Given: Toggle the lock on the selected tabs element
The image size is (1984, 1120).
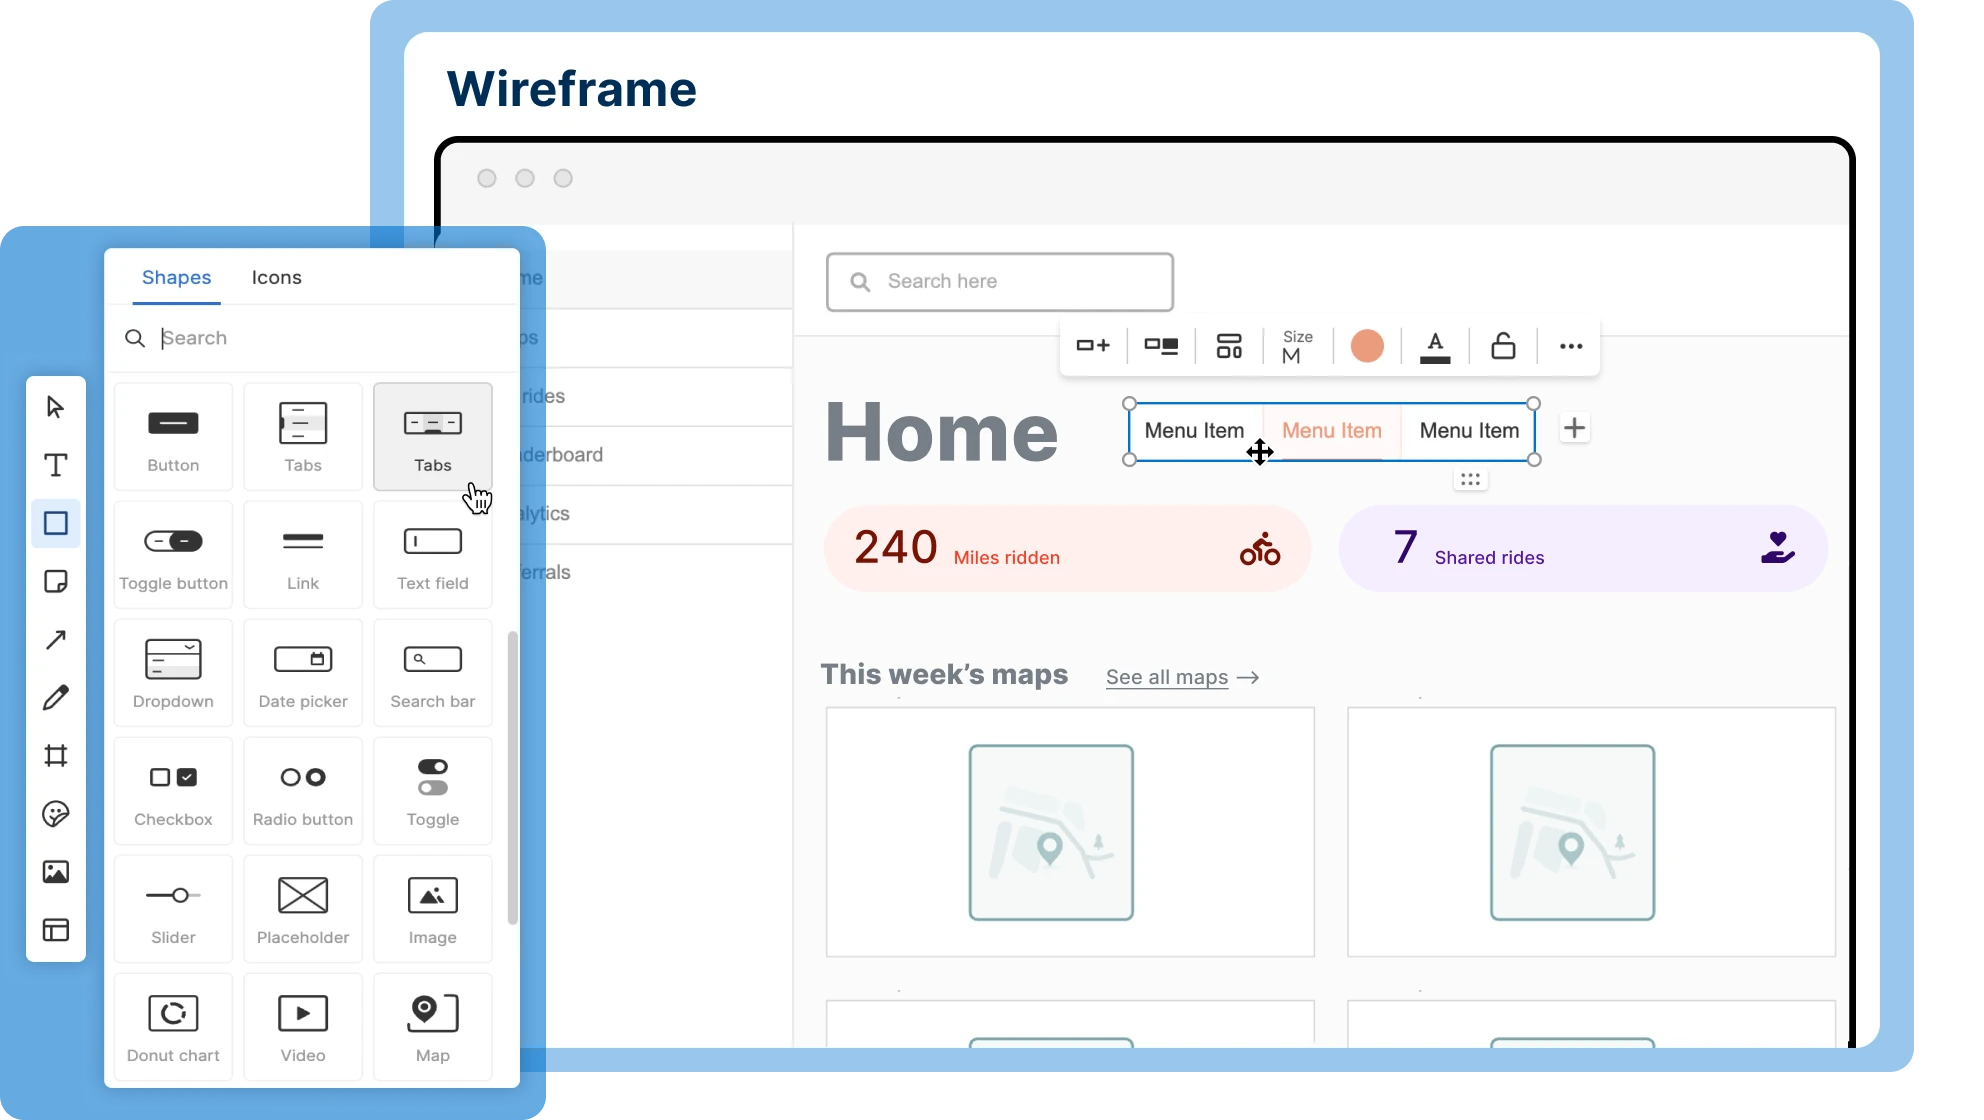Looking at the screenshot, I should 1503,346.
